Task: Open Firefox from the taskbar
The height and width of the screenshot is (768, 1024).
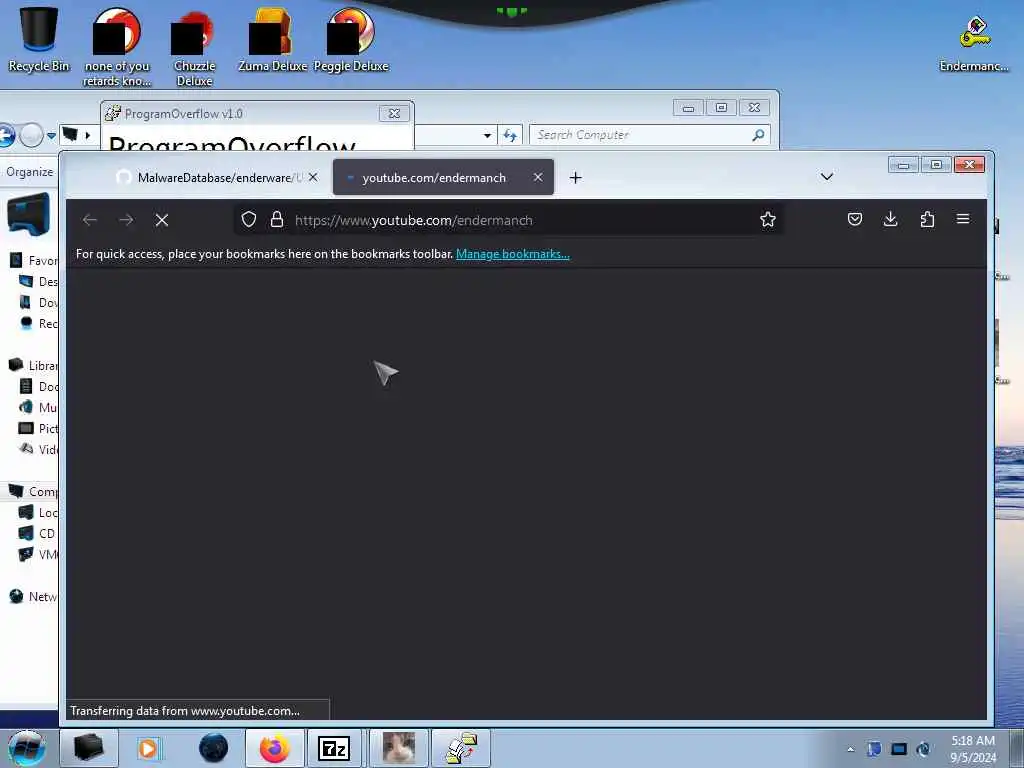Action: pos(275,748)
